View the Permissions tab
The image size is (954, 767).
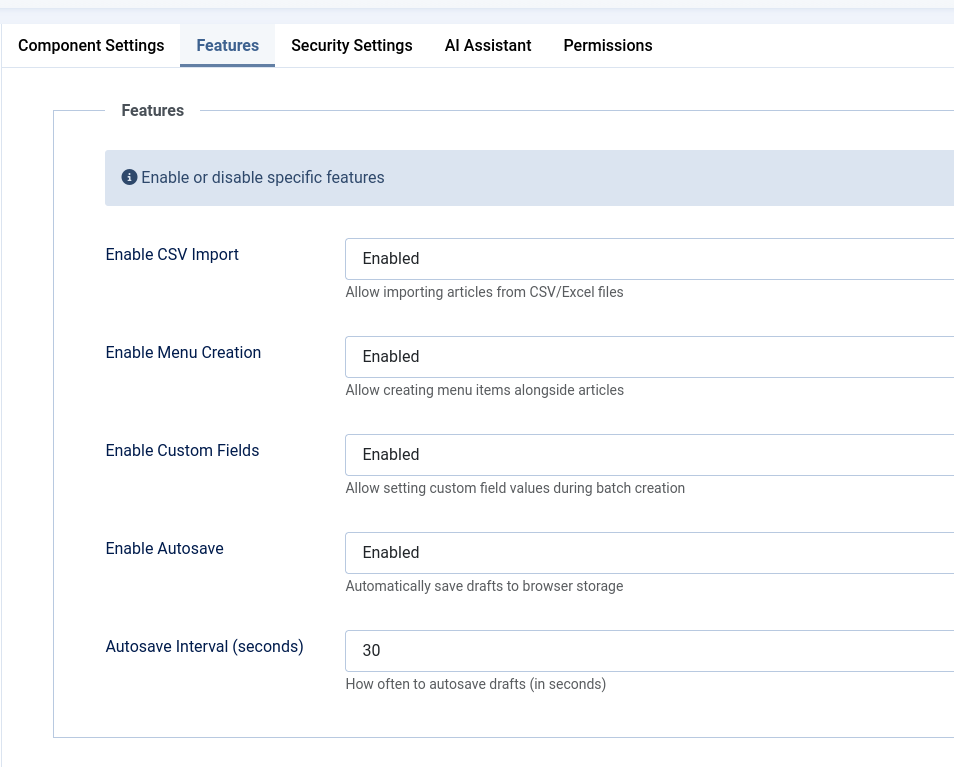coord(607,45)
